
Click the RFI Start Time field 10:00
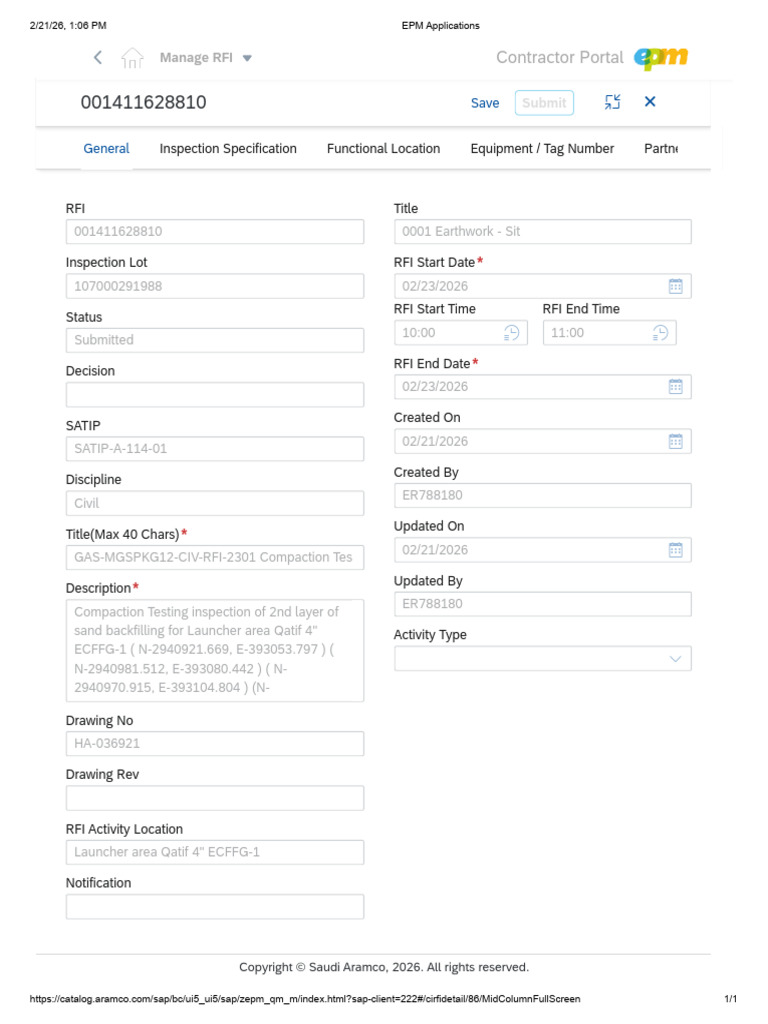460,333
